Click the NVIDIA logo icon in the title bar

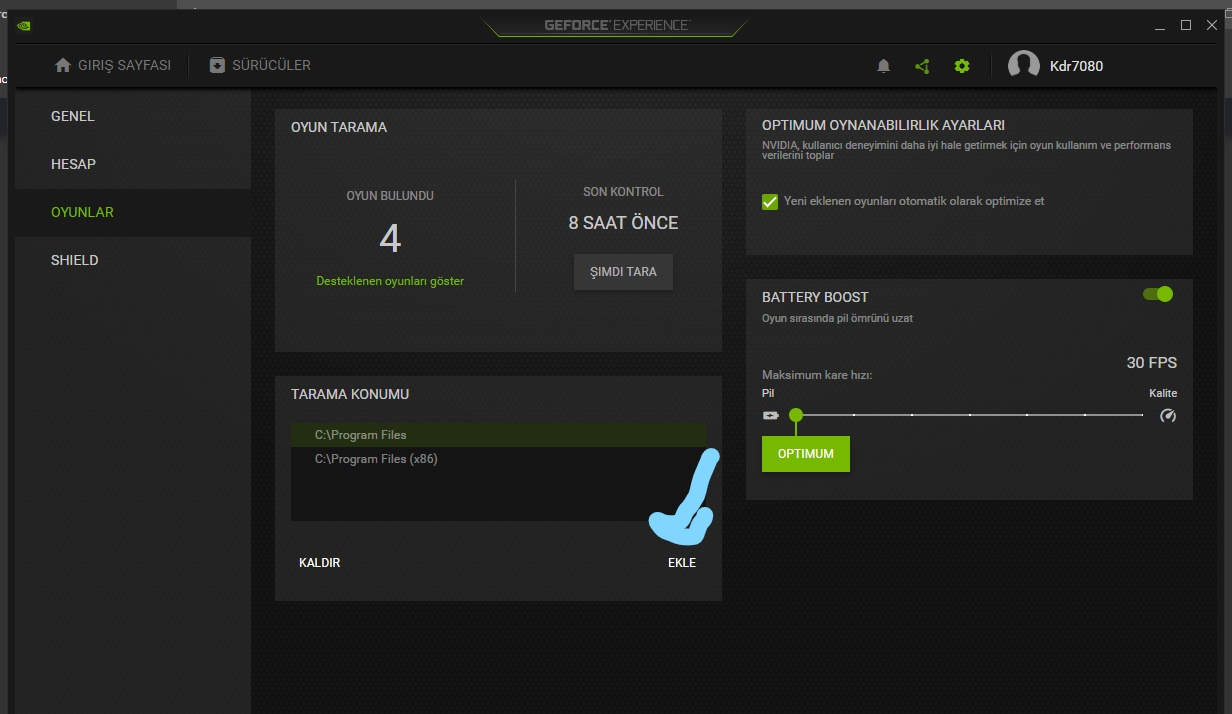(23, 25)
